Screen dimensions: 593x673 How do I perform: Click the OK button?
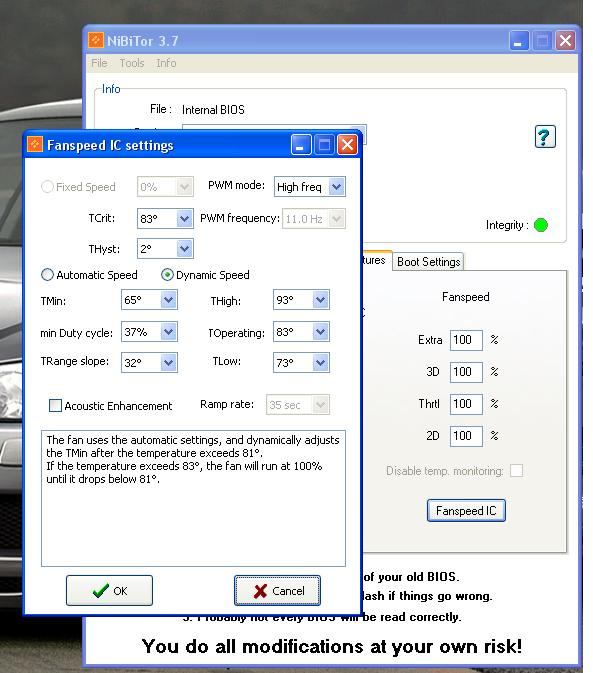click(x=109, y=591)
